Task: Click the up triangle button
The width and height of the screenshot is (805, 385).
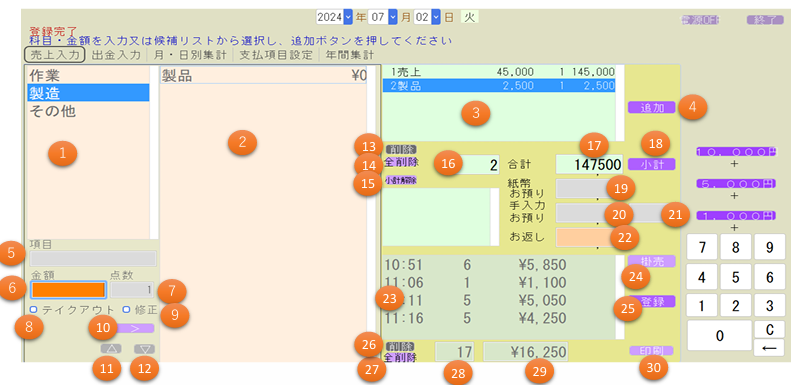Action: point(111,349)
